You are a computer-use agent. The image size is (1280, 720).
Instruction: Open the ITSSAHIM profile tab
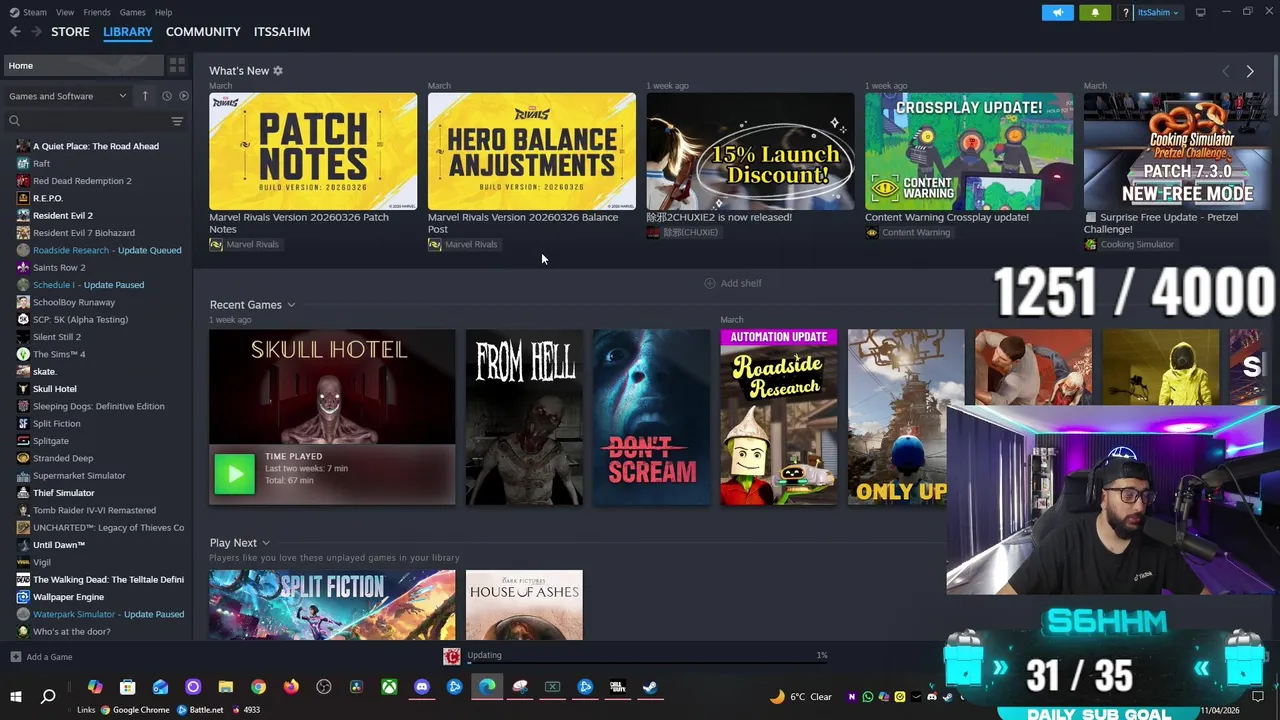pyautogui.click(x=282, y=32)
